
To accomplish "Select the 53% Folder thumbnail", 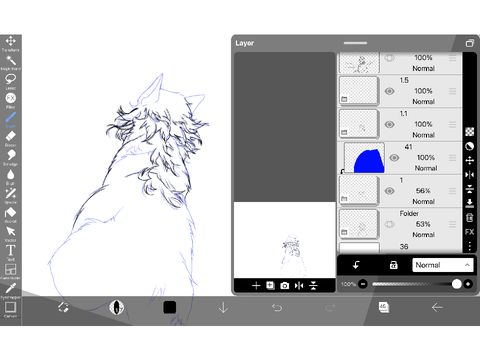I will [359, 224].
